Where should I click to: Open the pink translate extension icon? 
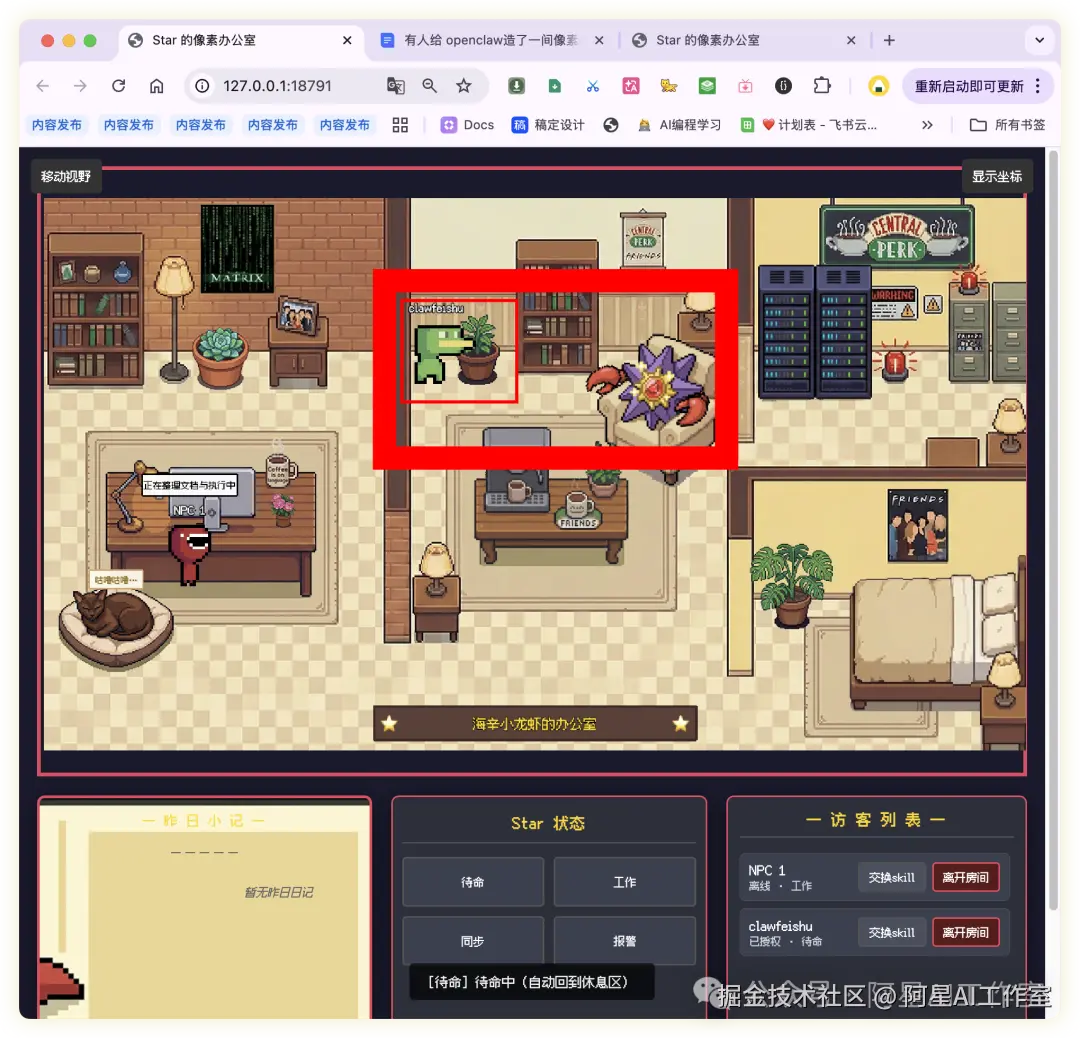pos(631,86)
